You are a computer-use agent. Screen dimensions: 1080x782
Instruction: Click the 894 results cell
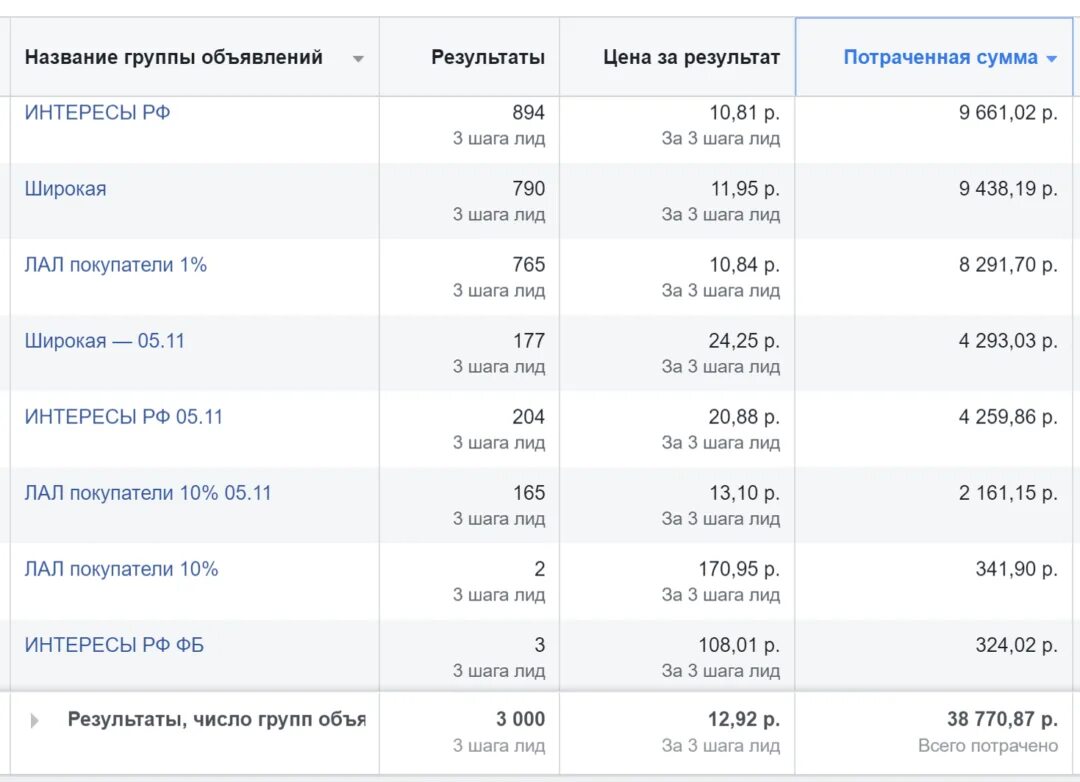tap(528, 113)
